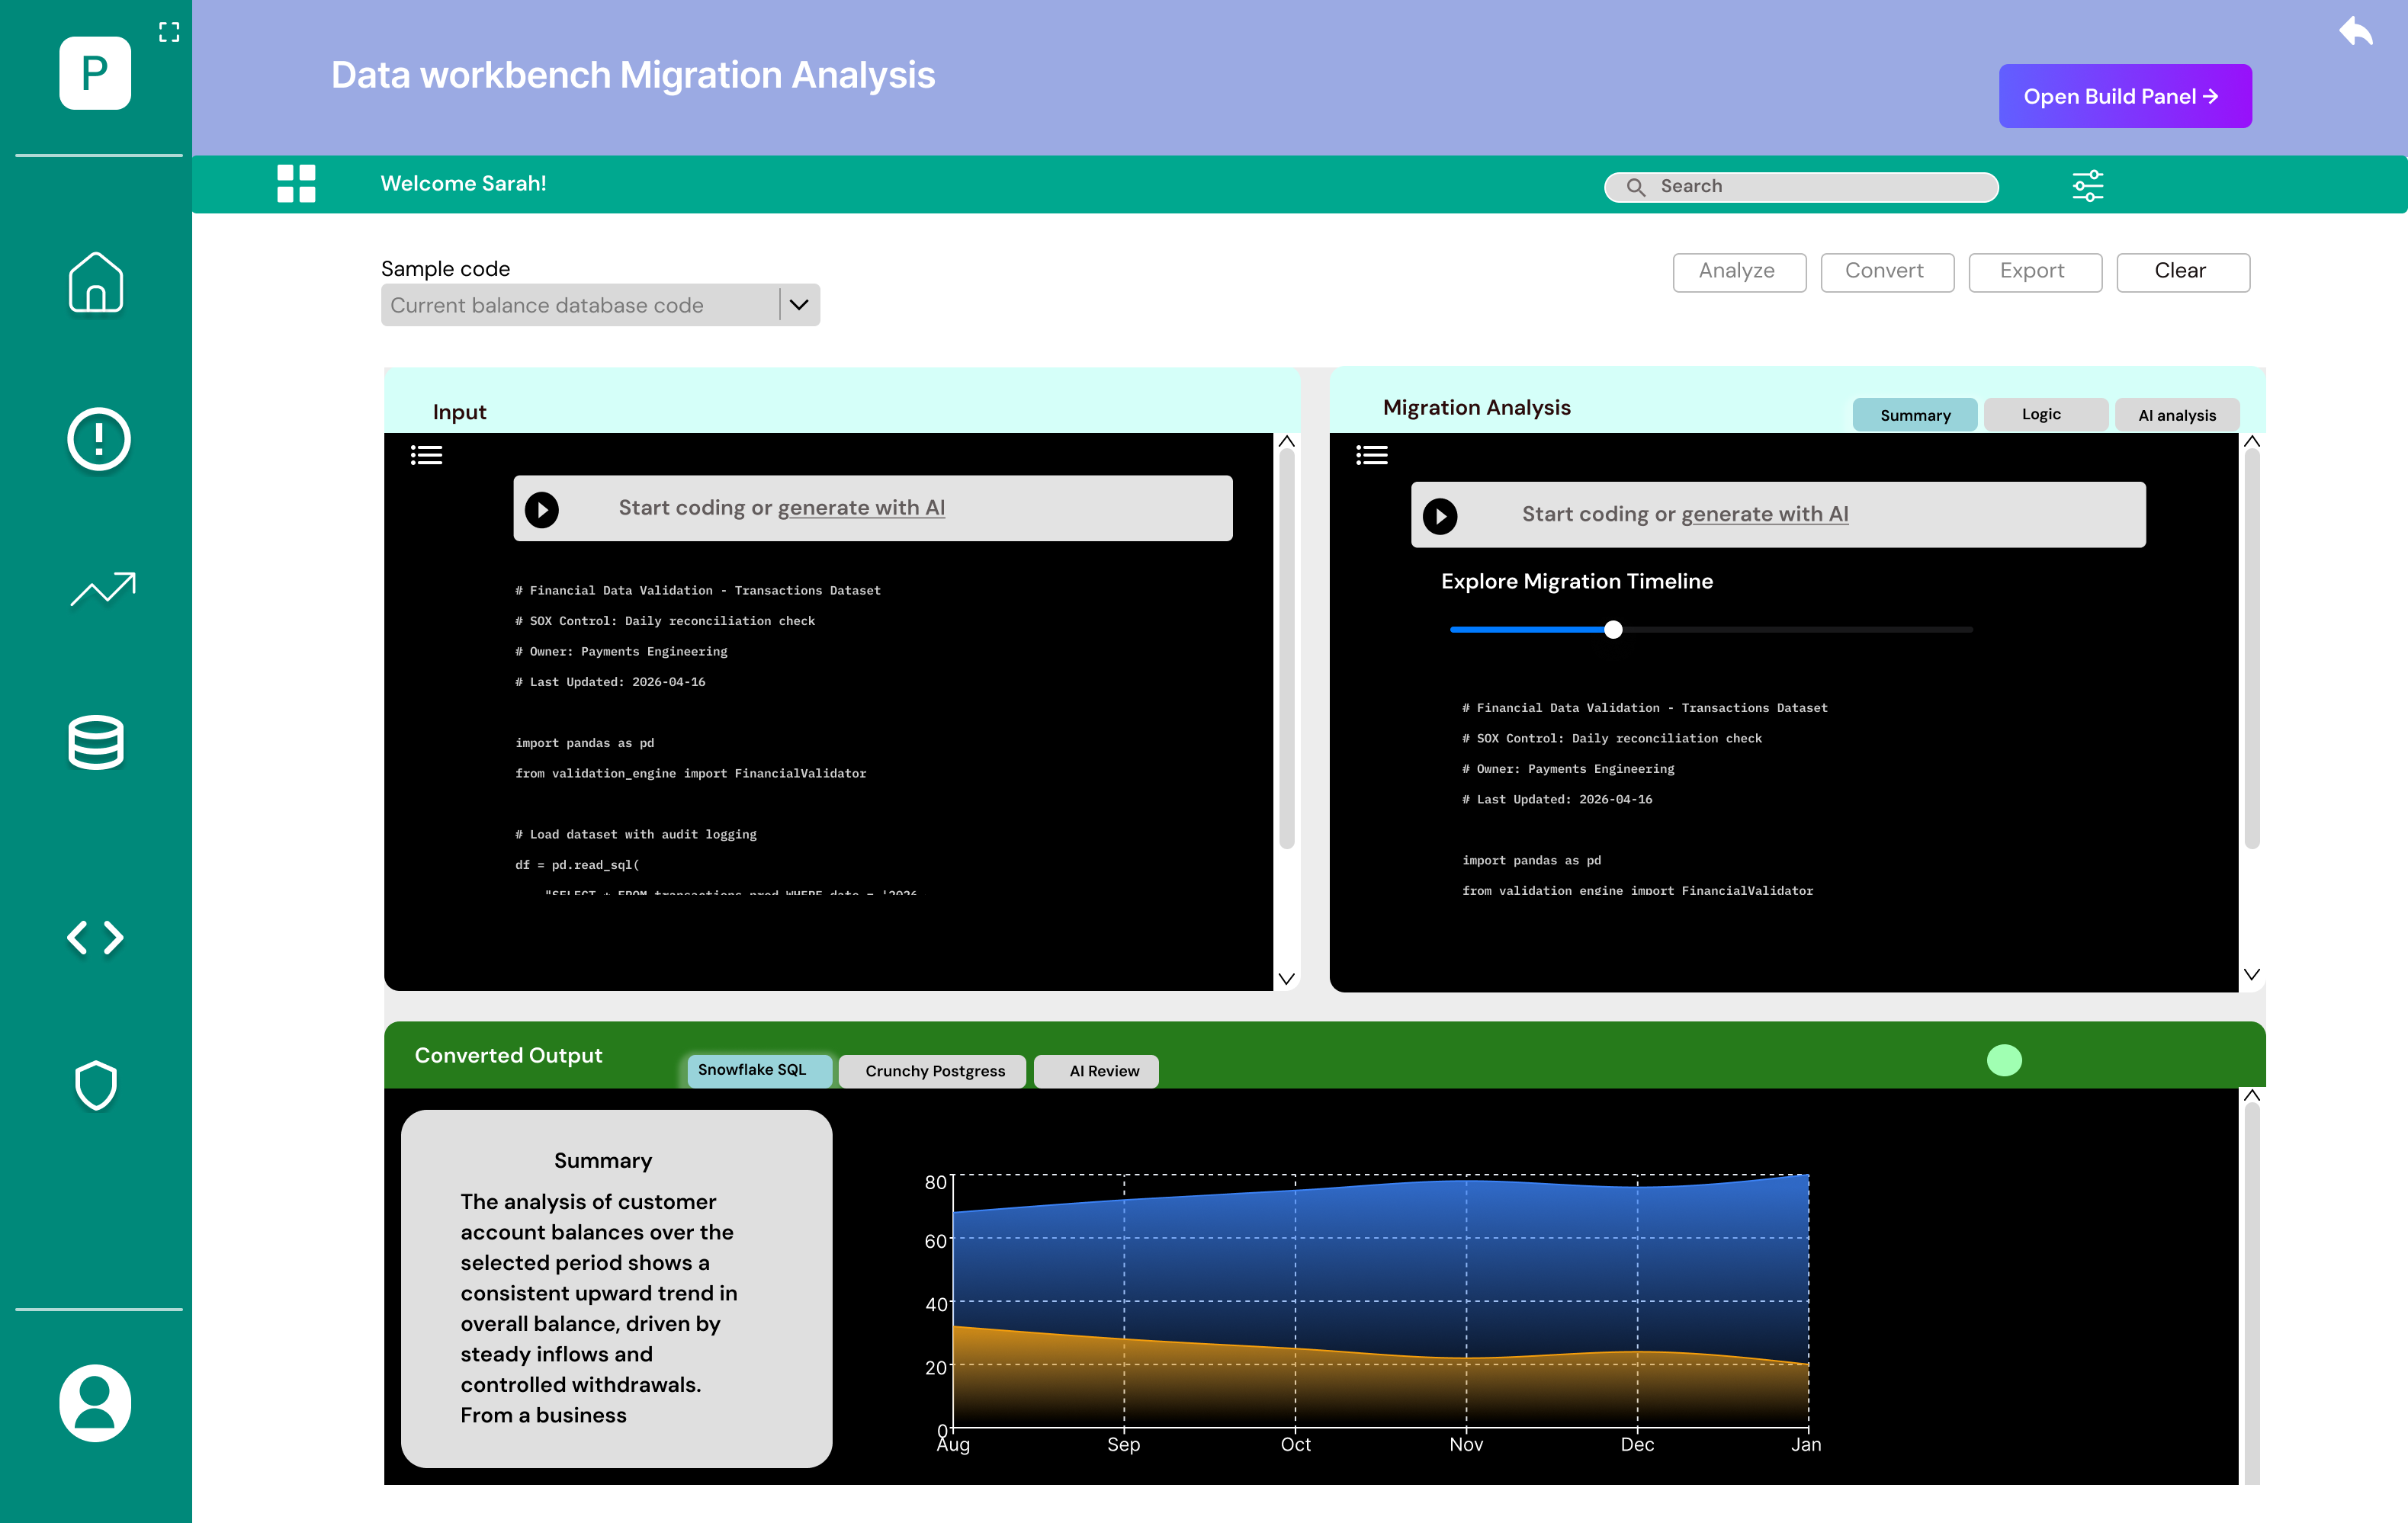Click the Migration Analysis vertical scrollbar
The image size is (2408, 1523).
pos(2252,650)
